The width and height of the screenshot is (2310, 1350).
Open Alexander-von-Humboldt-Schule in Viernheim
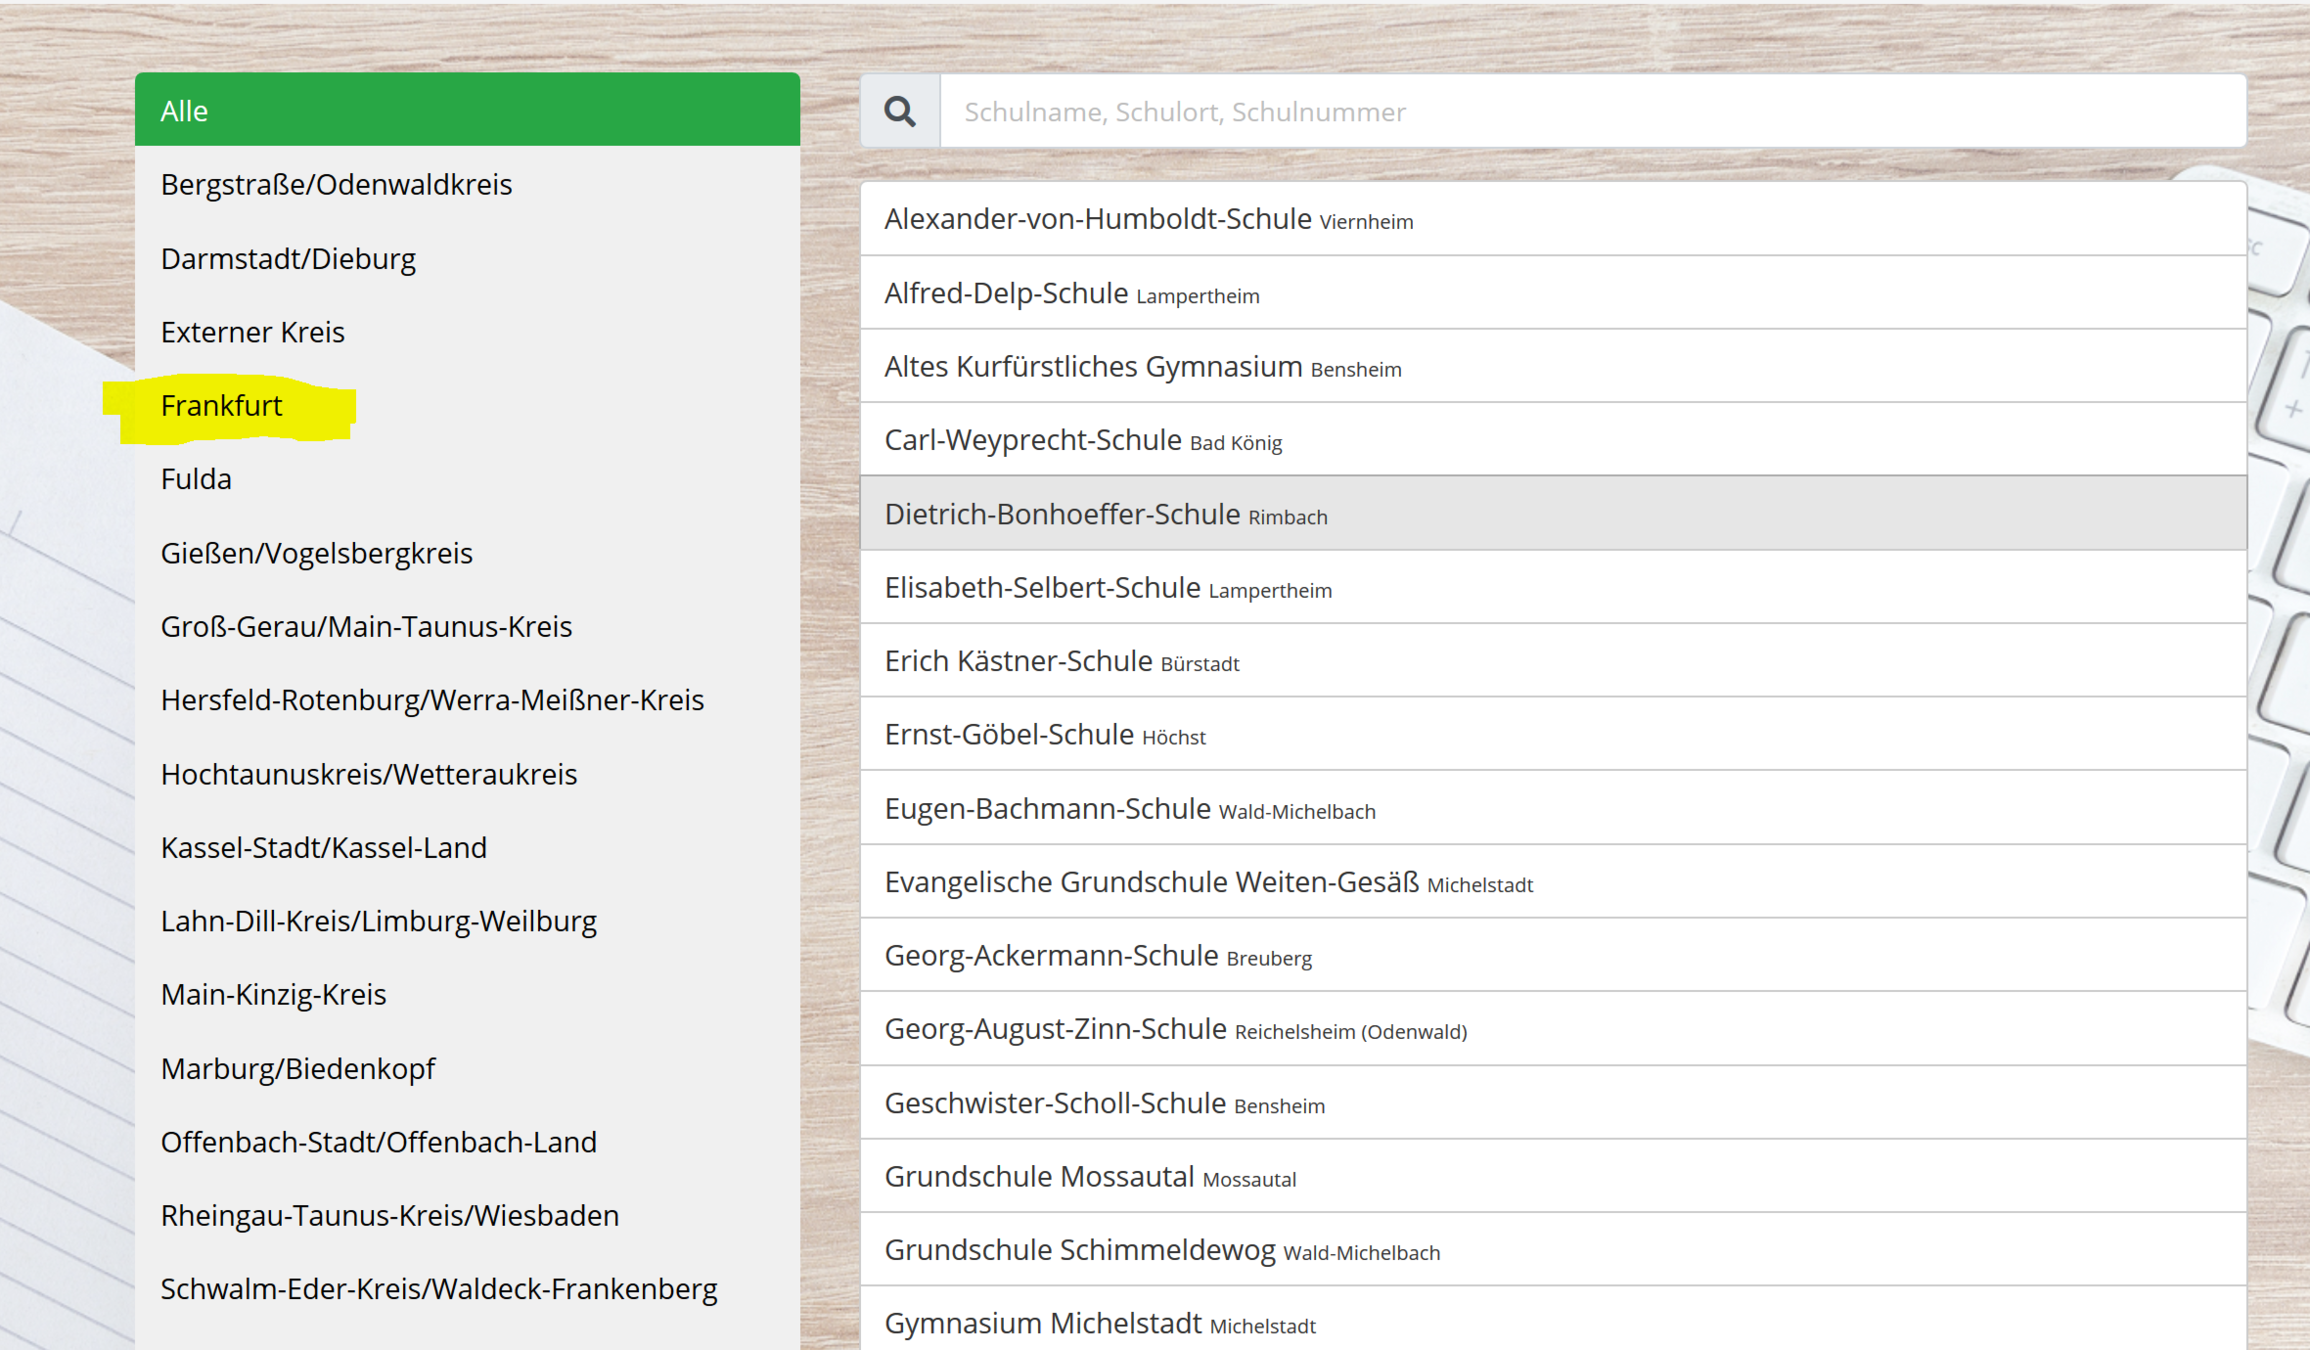click(x=1148, y=219)
